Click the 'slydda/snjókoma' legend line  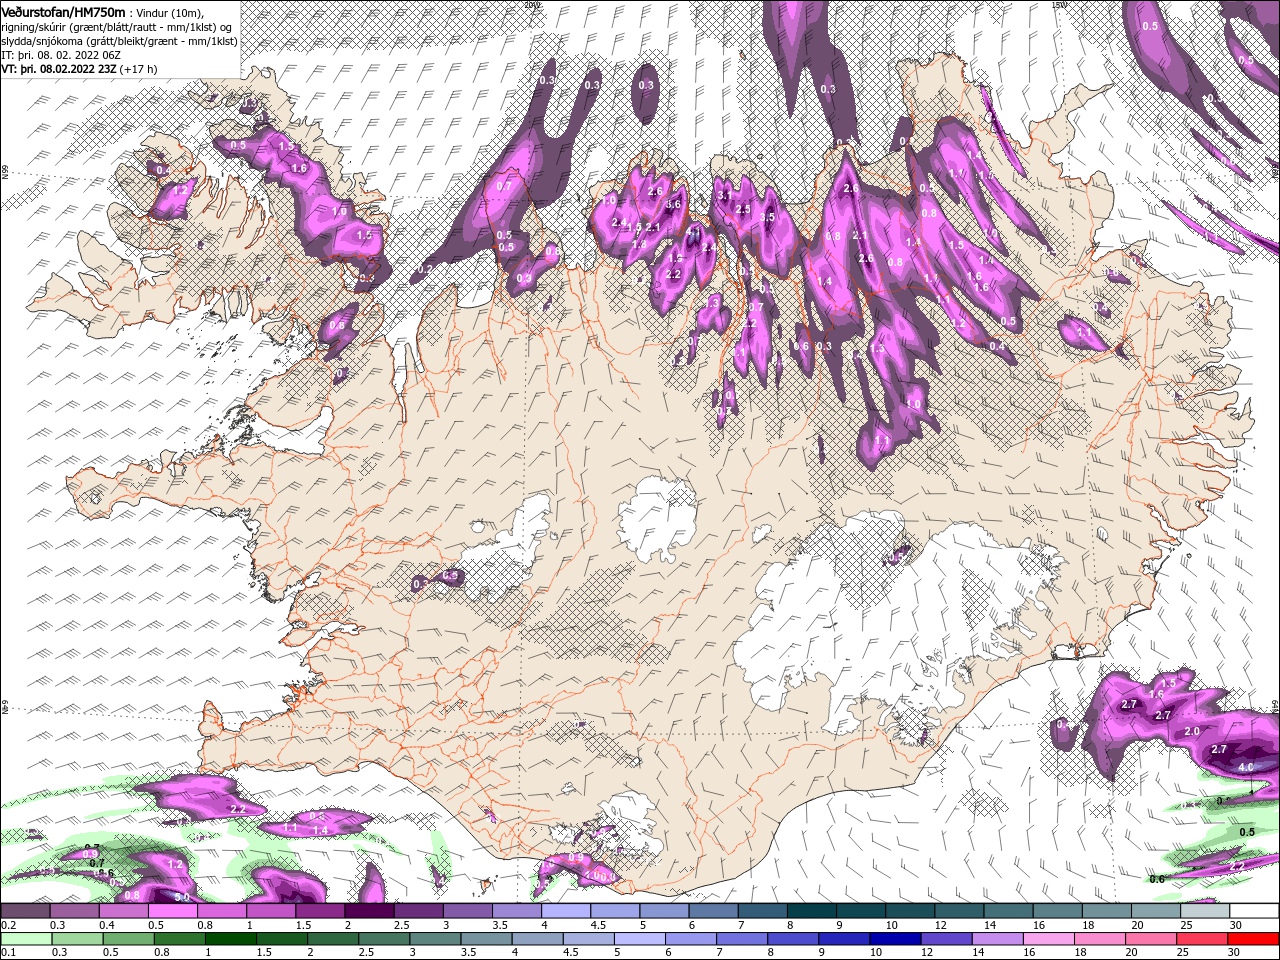click(x=117, y=41)
